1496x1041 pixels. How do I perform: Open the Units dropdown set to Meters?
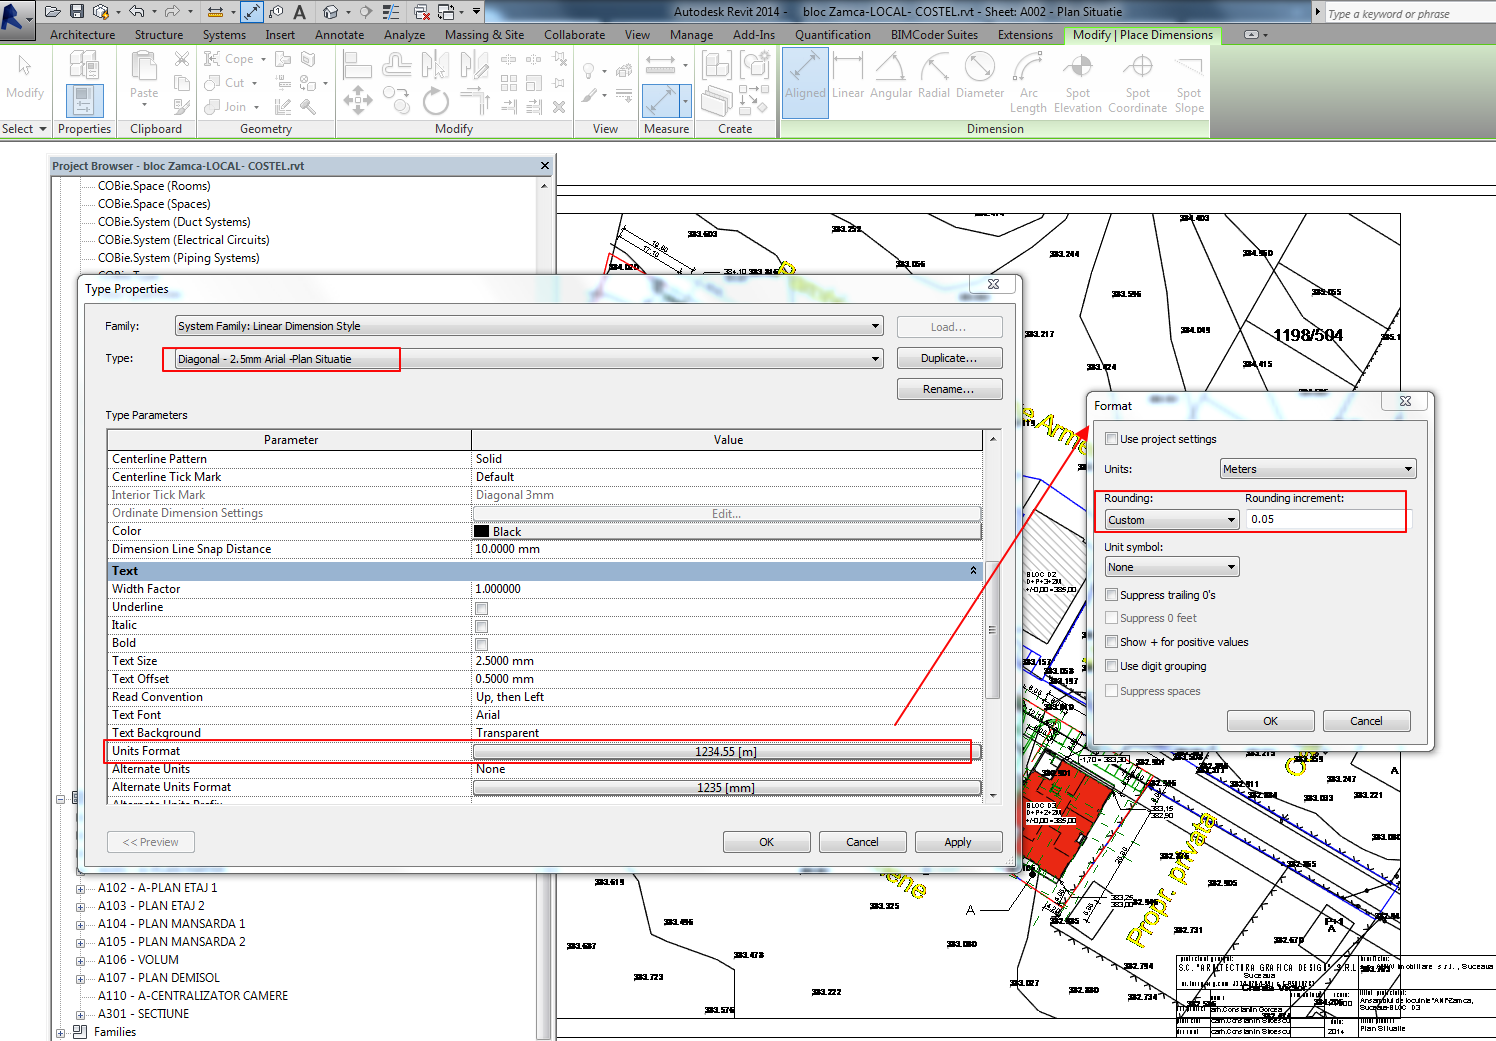point(1318,469)
